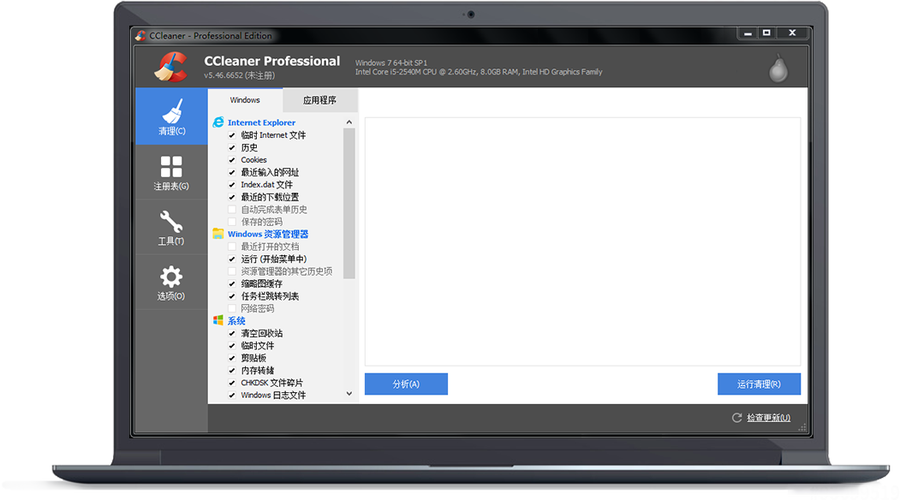Toggle 缩略图缓存 checkbox
The image size is (900, 500).
(x=232, y=284)
